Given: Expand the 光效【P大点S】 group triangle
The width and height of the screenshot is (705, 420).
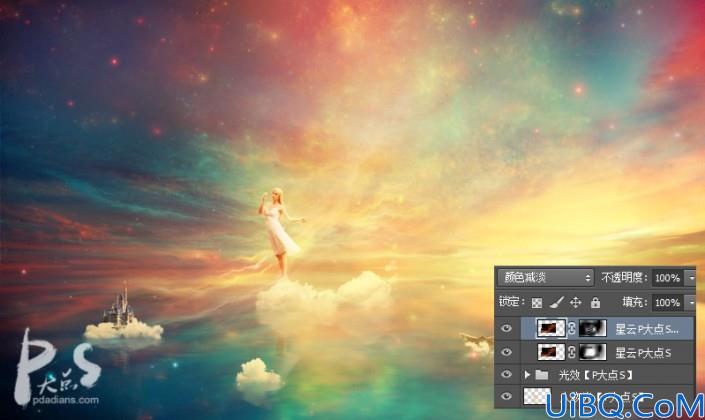Looking at the screenshot, I should (x=527, y=374).
